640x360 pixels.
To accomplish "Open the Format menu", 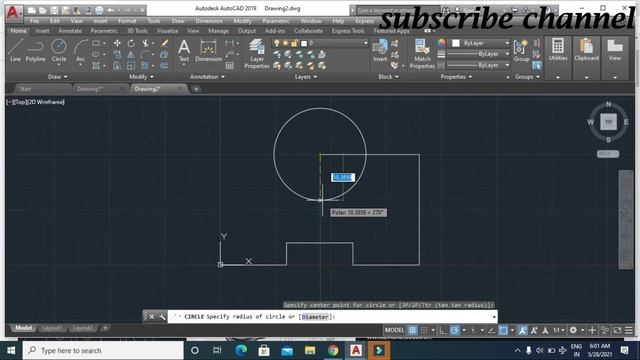I will 127,21.
